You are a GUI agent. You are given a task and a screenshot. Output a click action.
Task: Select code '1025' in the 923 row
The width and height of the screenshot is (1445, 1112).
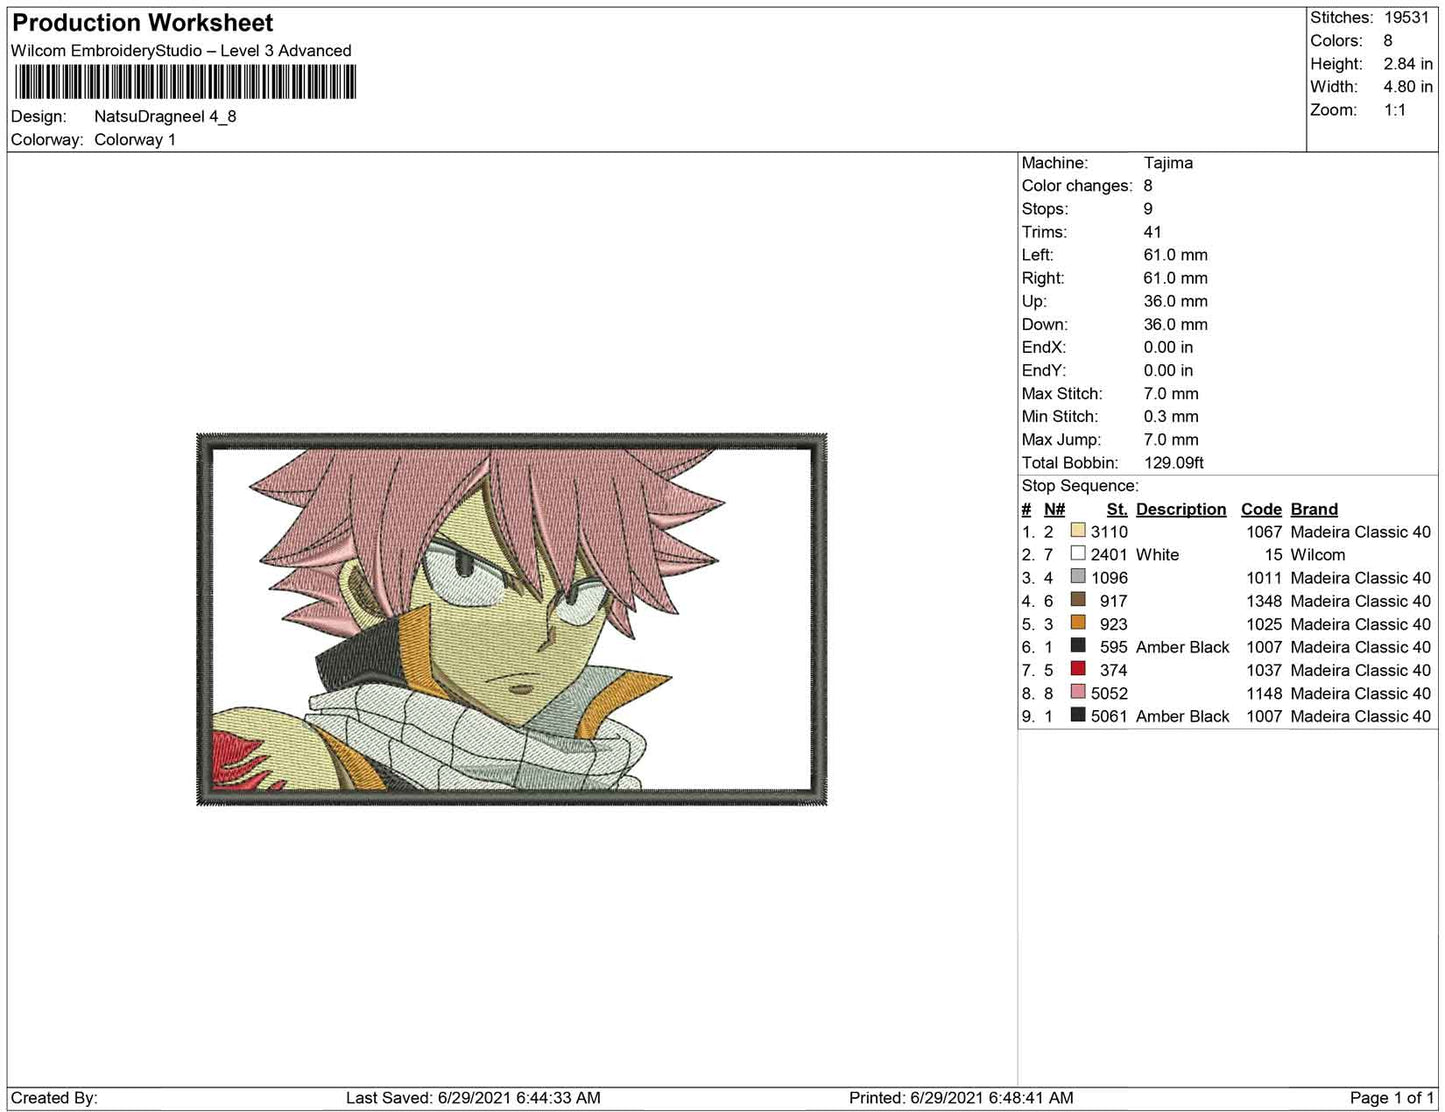pos(1264,624)
